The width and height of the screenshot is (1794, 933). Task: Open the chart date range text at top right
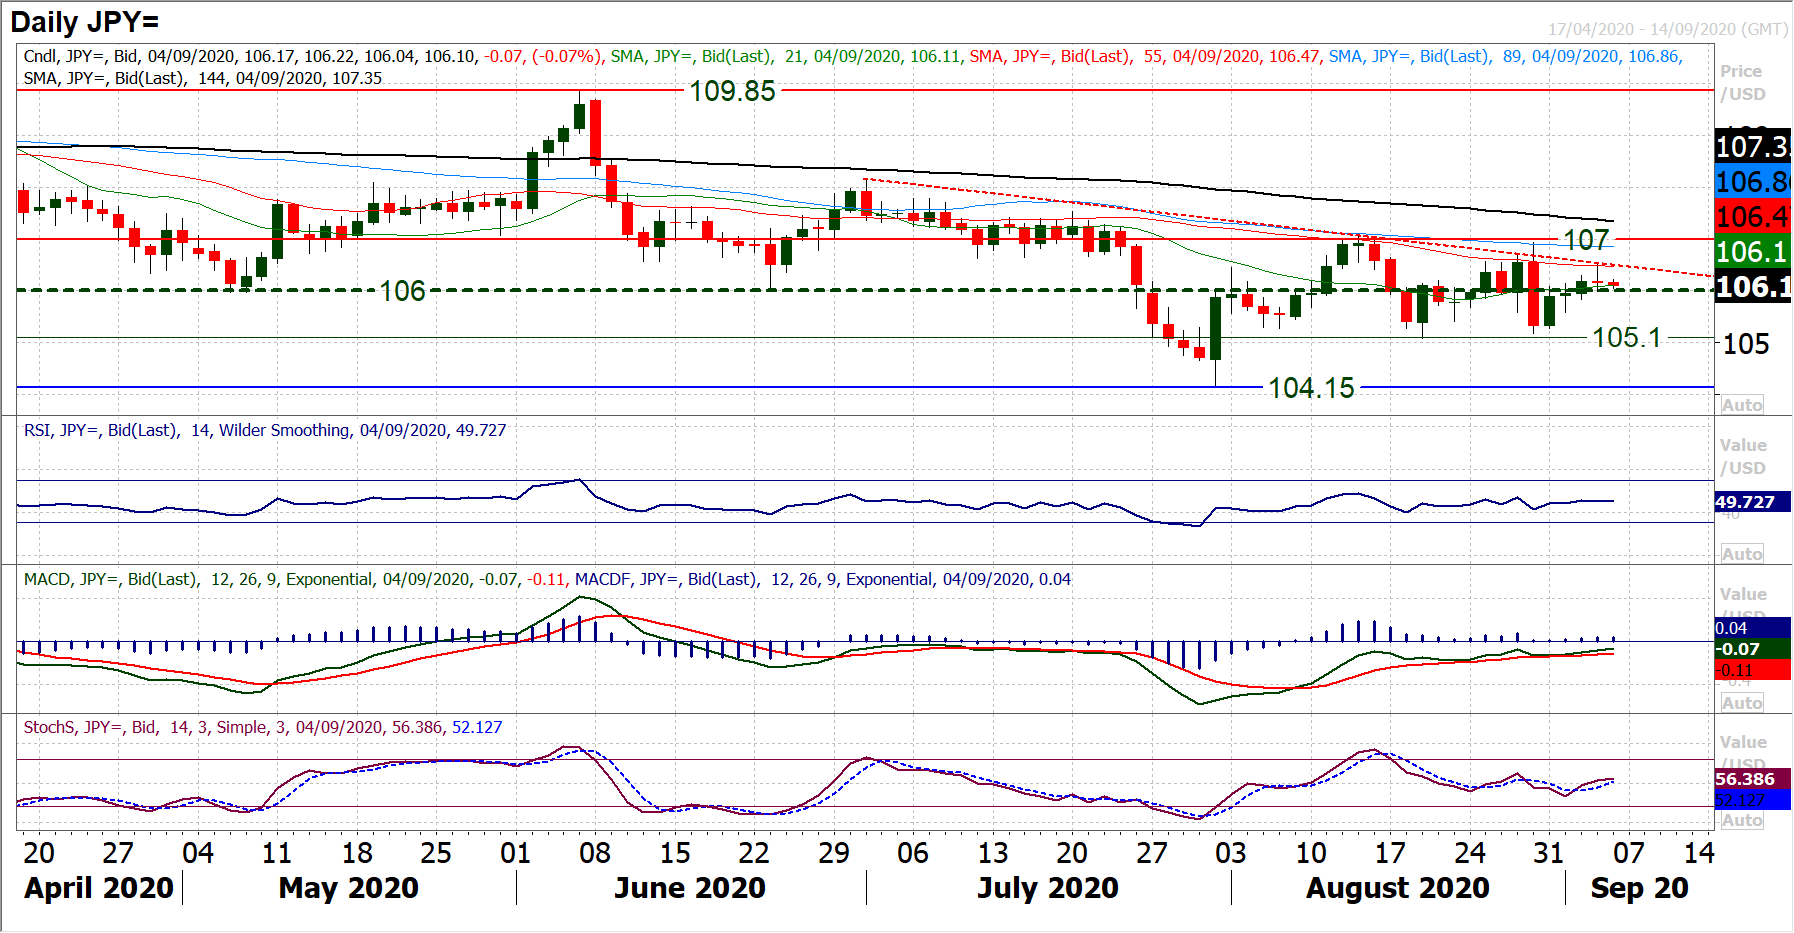point(1667,29)
